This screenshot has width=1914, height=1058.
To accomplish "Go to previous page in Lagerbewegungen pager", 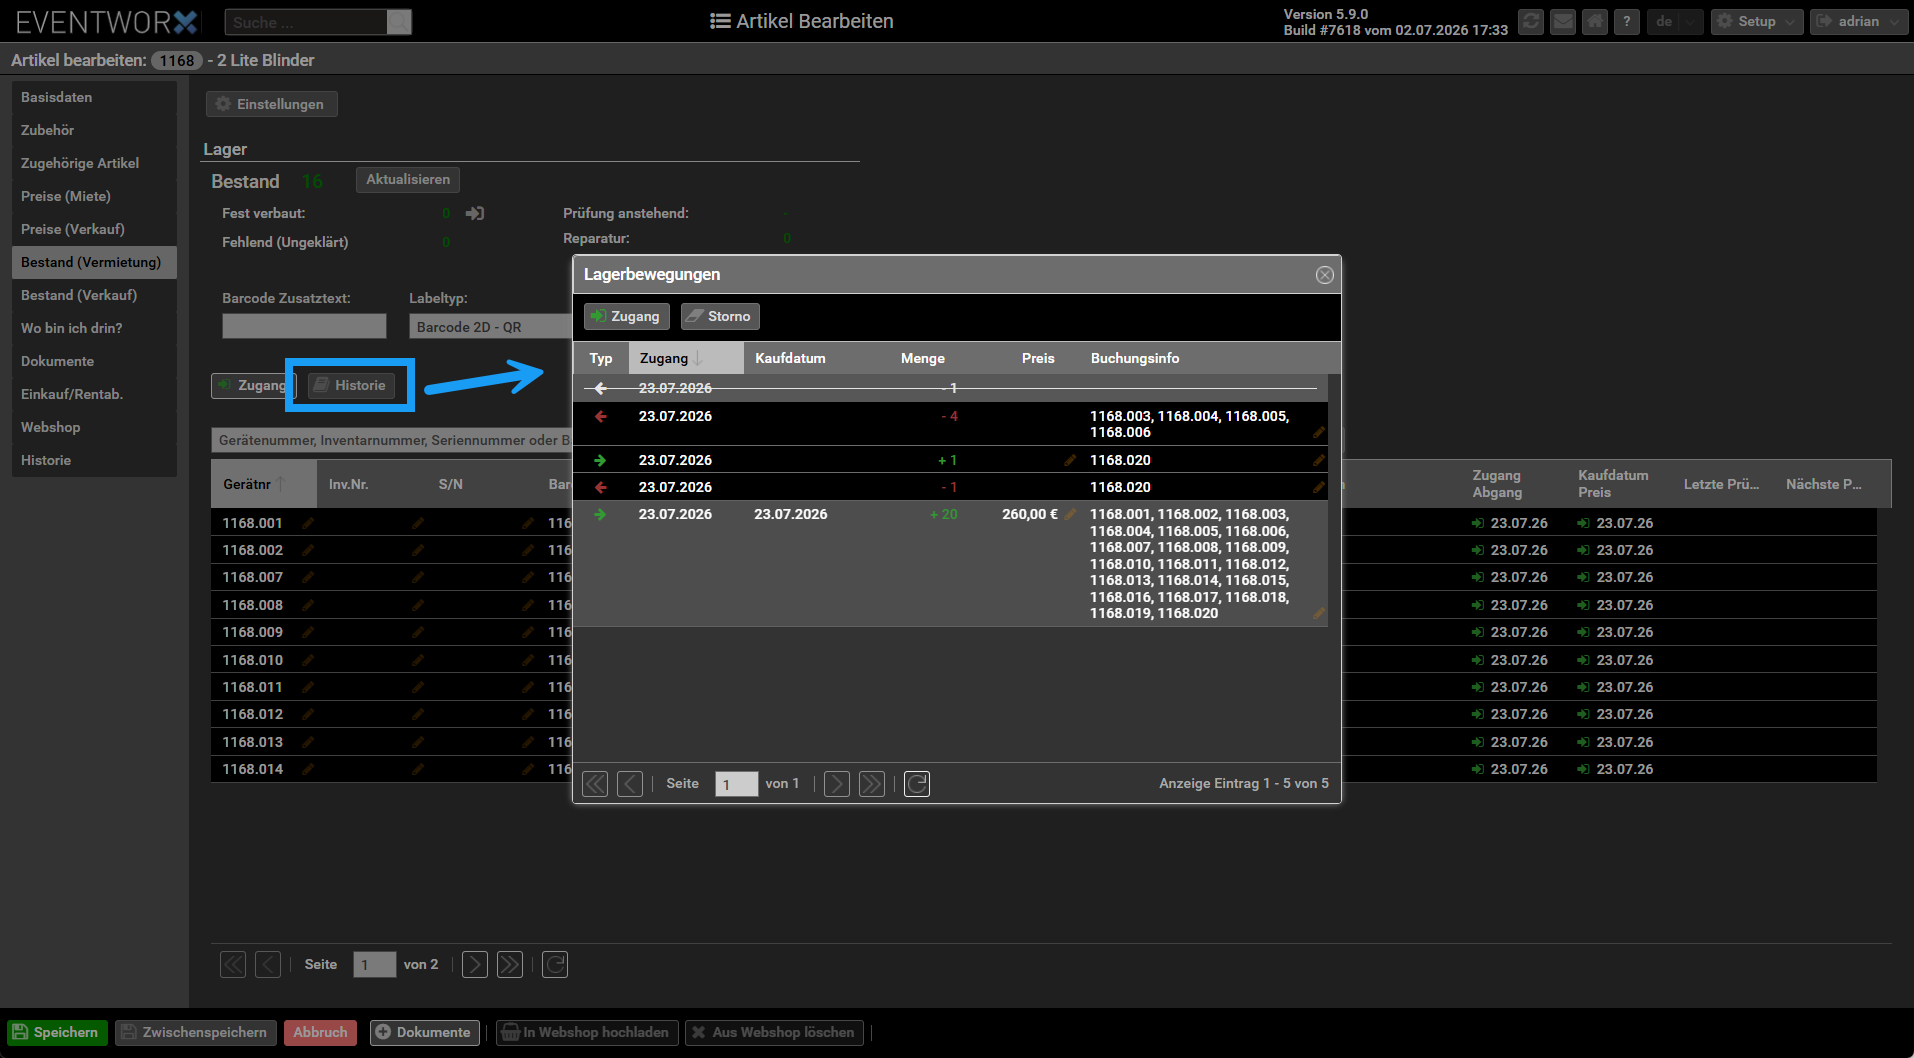I will 630,784.
